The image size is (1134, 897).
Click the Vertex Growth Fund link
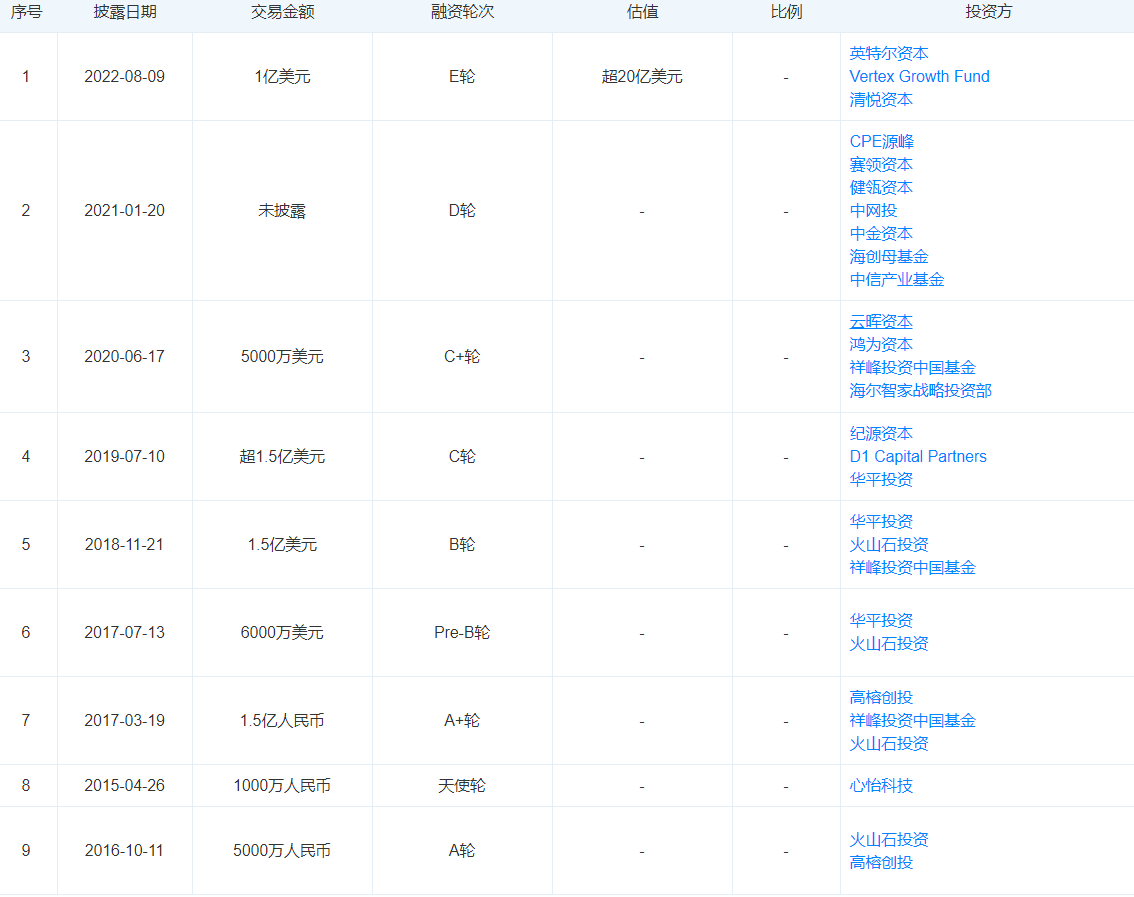click(919, 77)
